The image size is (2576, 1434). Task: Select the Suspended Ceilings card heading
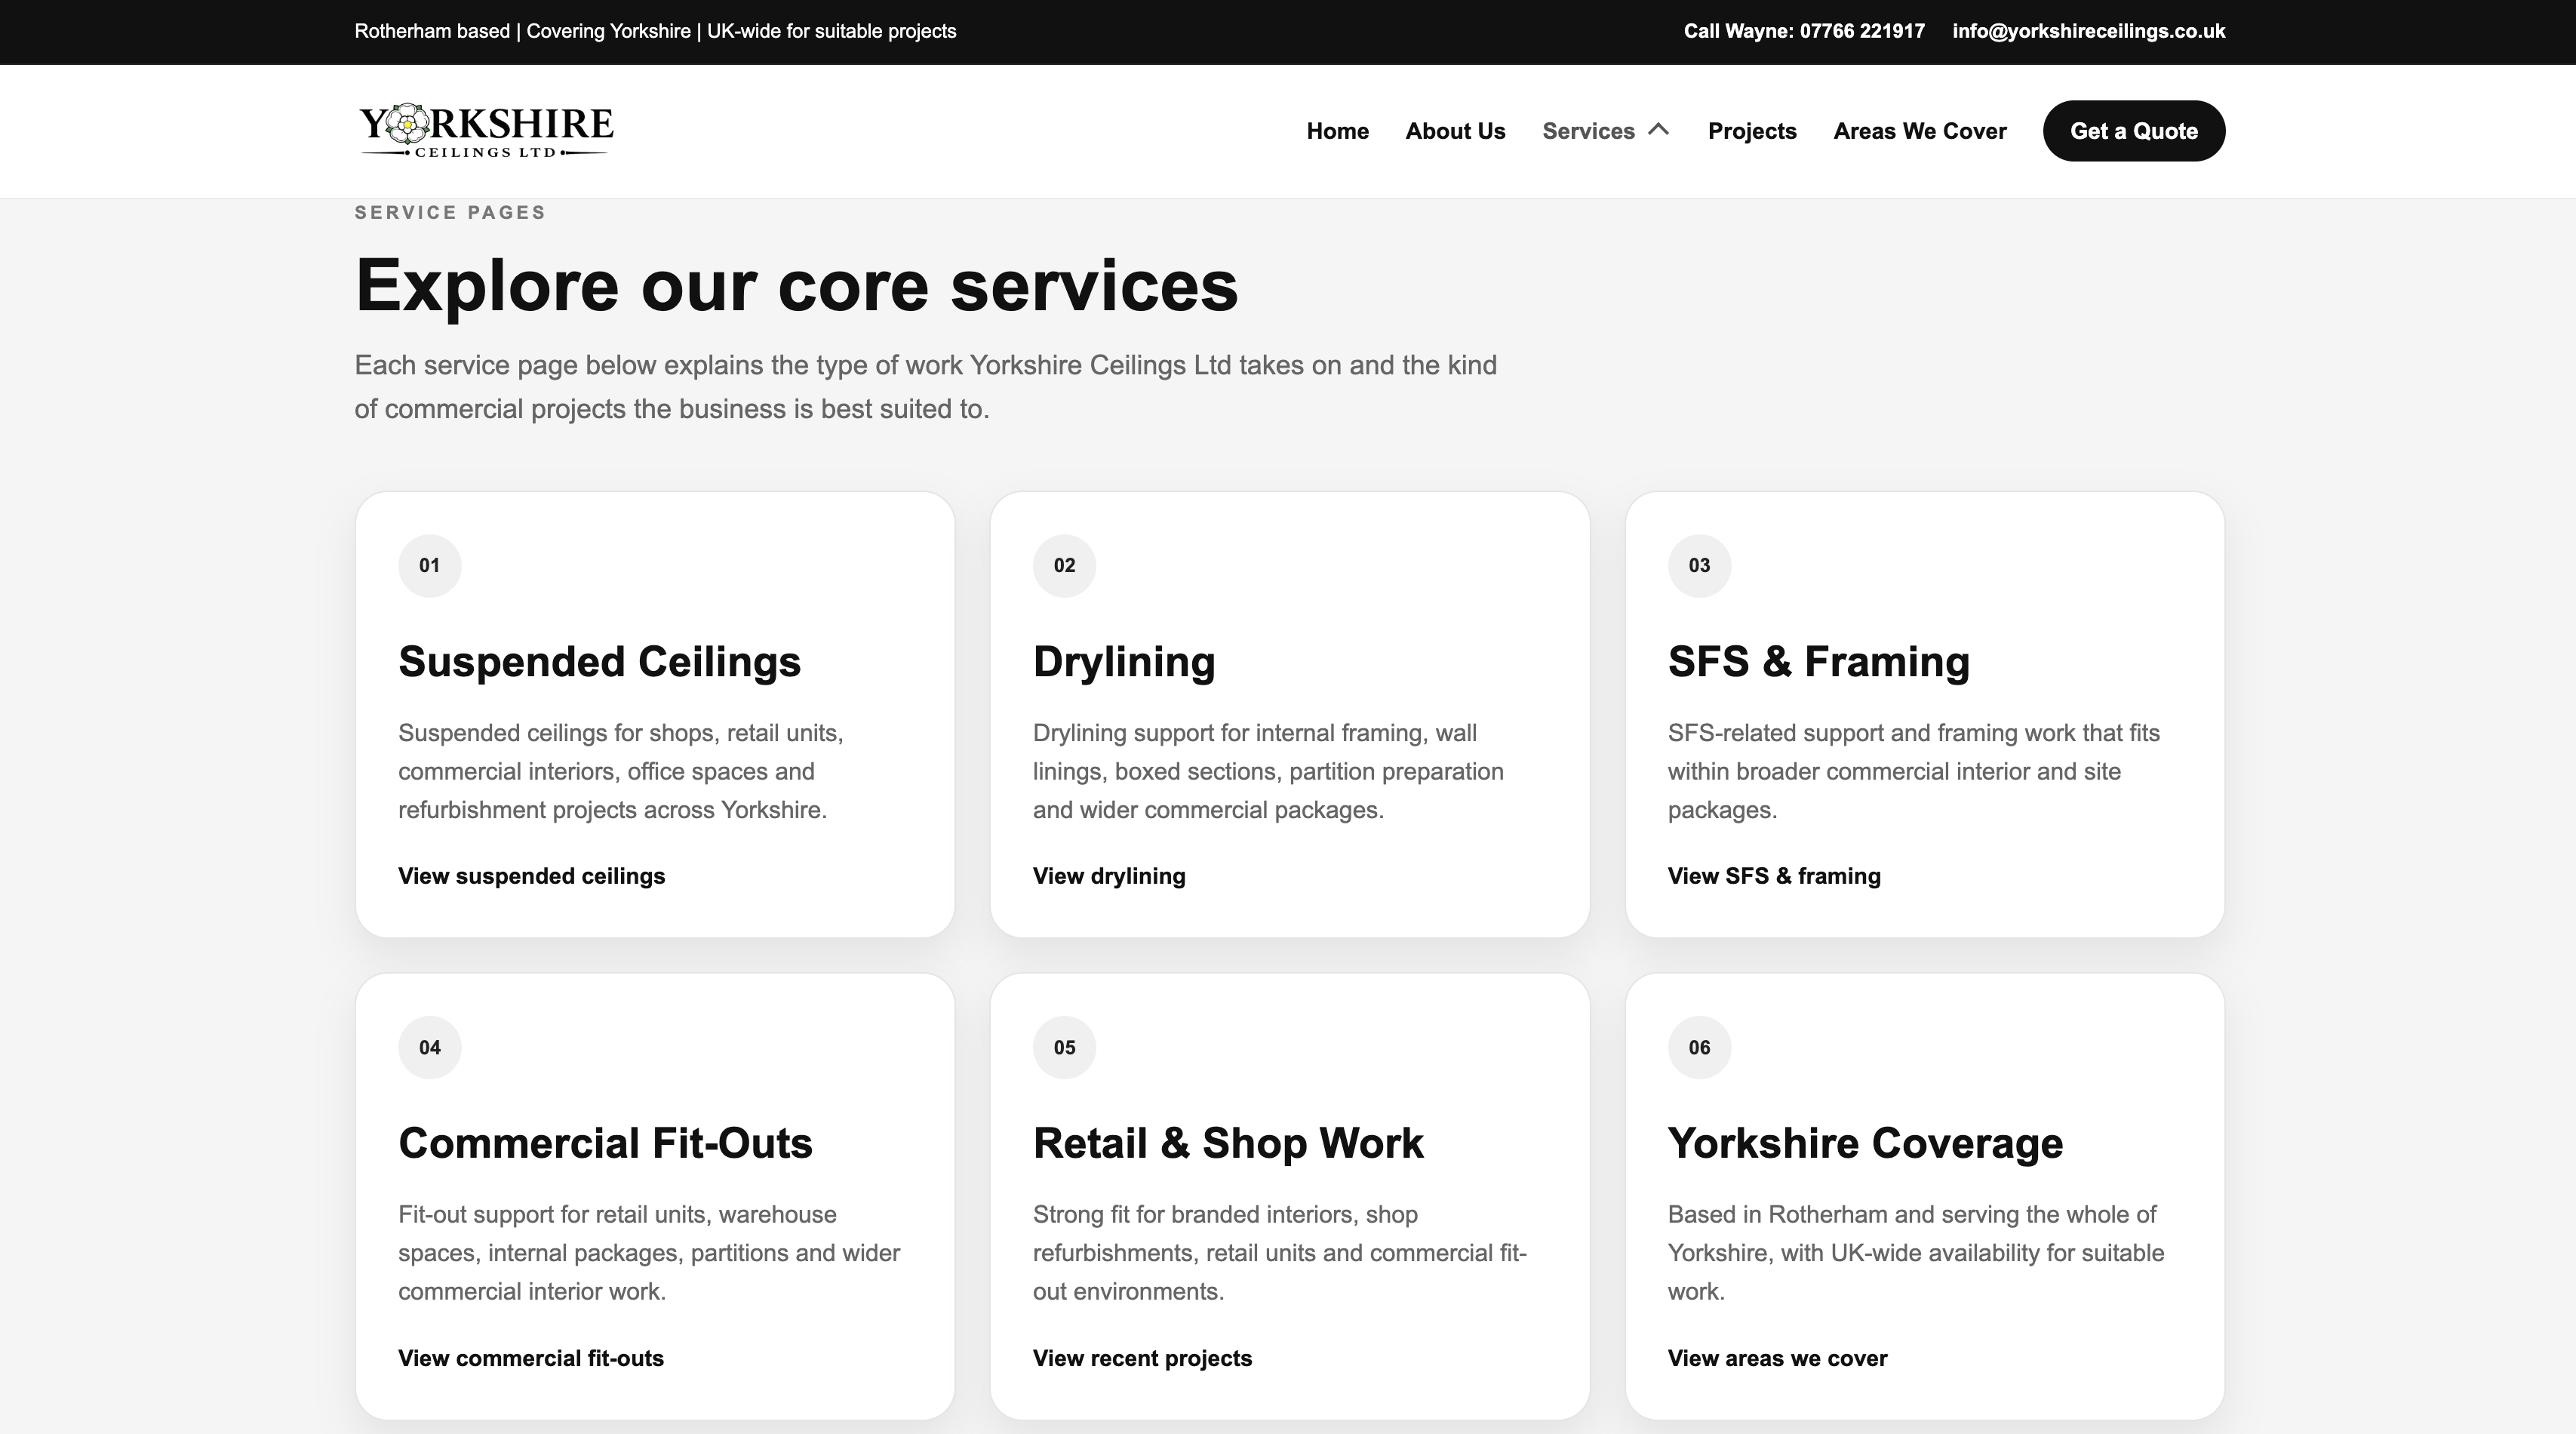click(x=599, y=662)
